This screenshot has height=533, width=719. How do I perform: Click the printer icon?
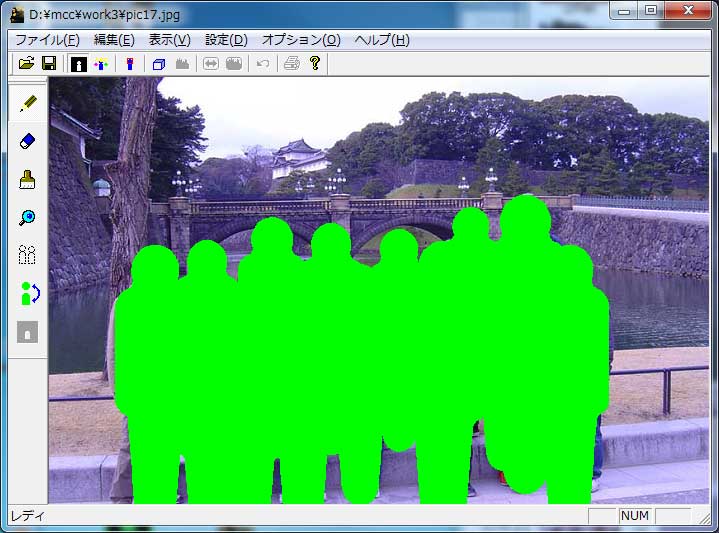tap(292, 63)
